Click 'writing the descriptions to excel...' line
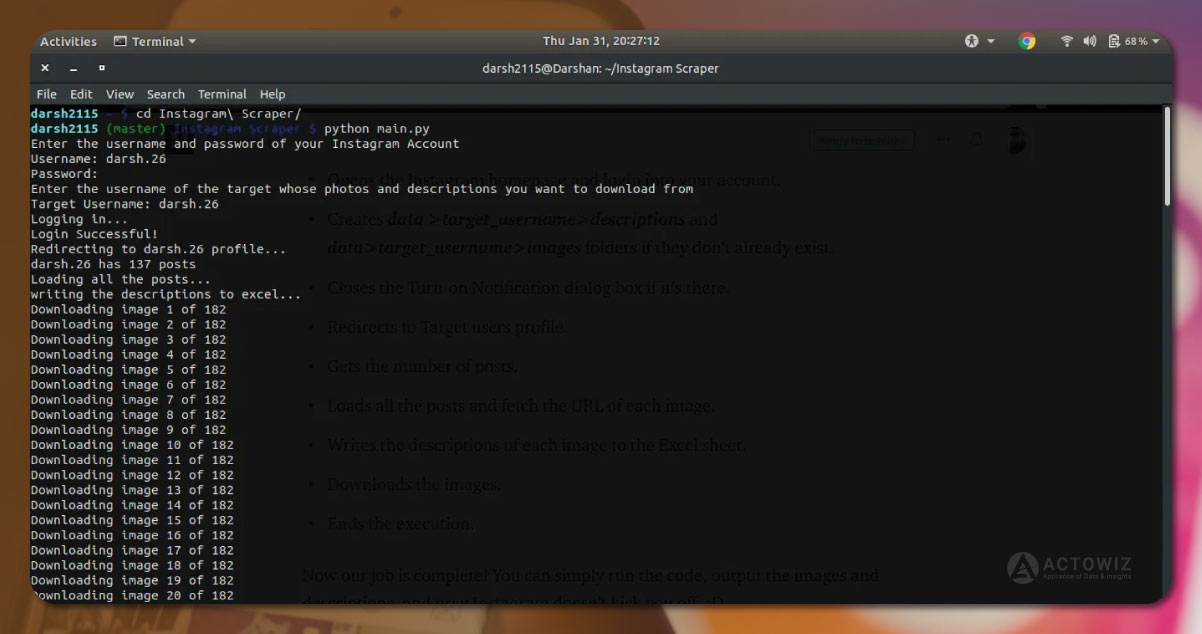The width and height of the screenshot is (1202, 634). pyautogui.click(x=166, y=294)
